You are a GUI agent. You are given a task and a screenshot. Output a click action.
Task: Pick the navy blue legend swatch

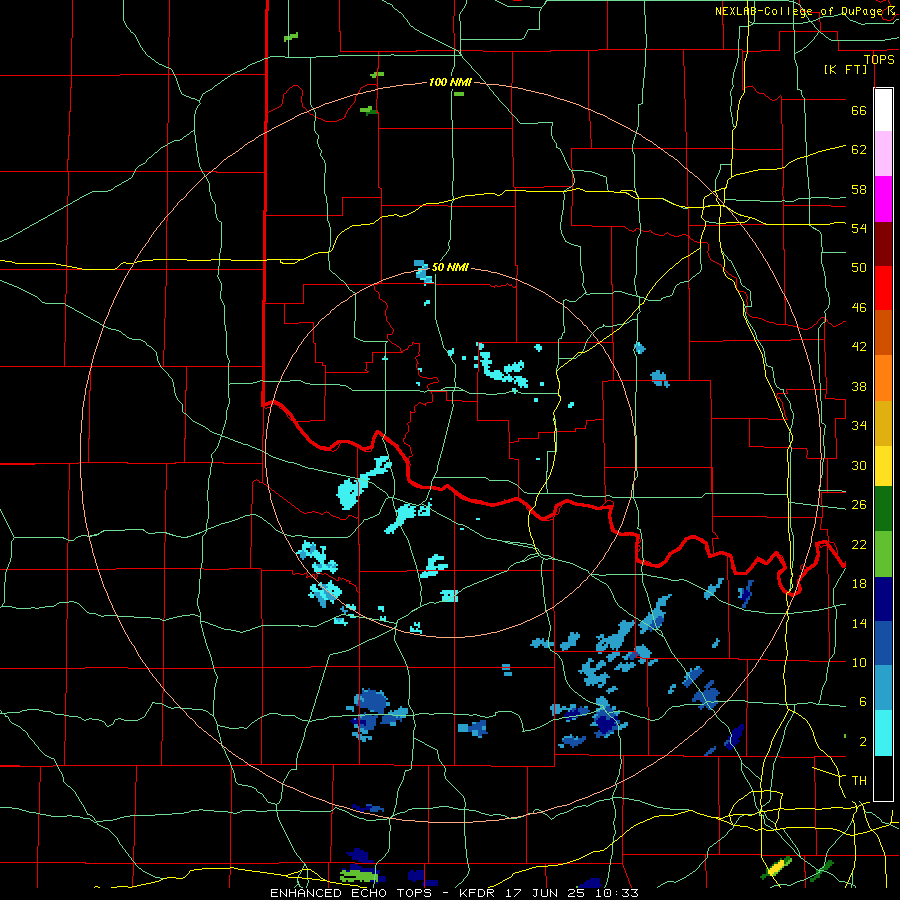(x=883, y=599)
